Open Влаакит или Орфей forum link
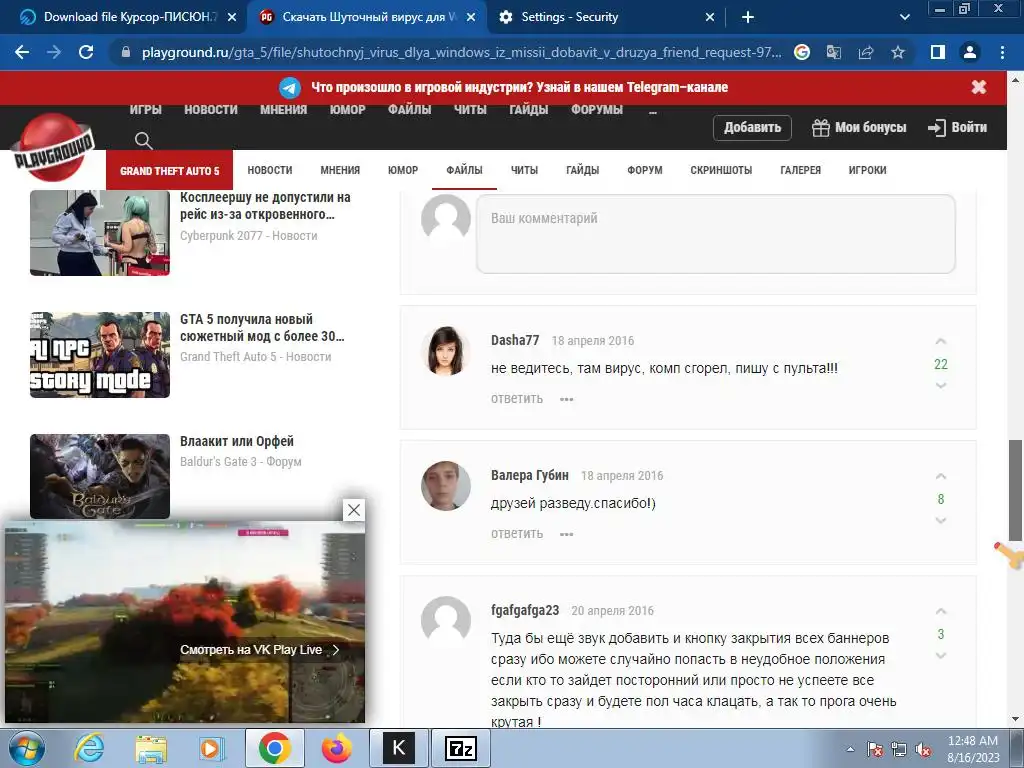Viewport: 1024px width, 768px height. point(236,441)
